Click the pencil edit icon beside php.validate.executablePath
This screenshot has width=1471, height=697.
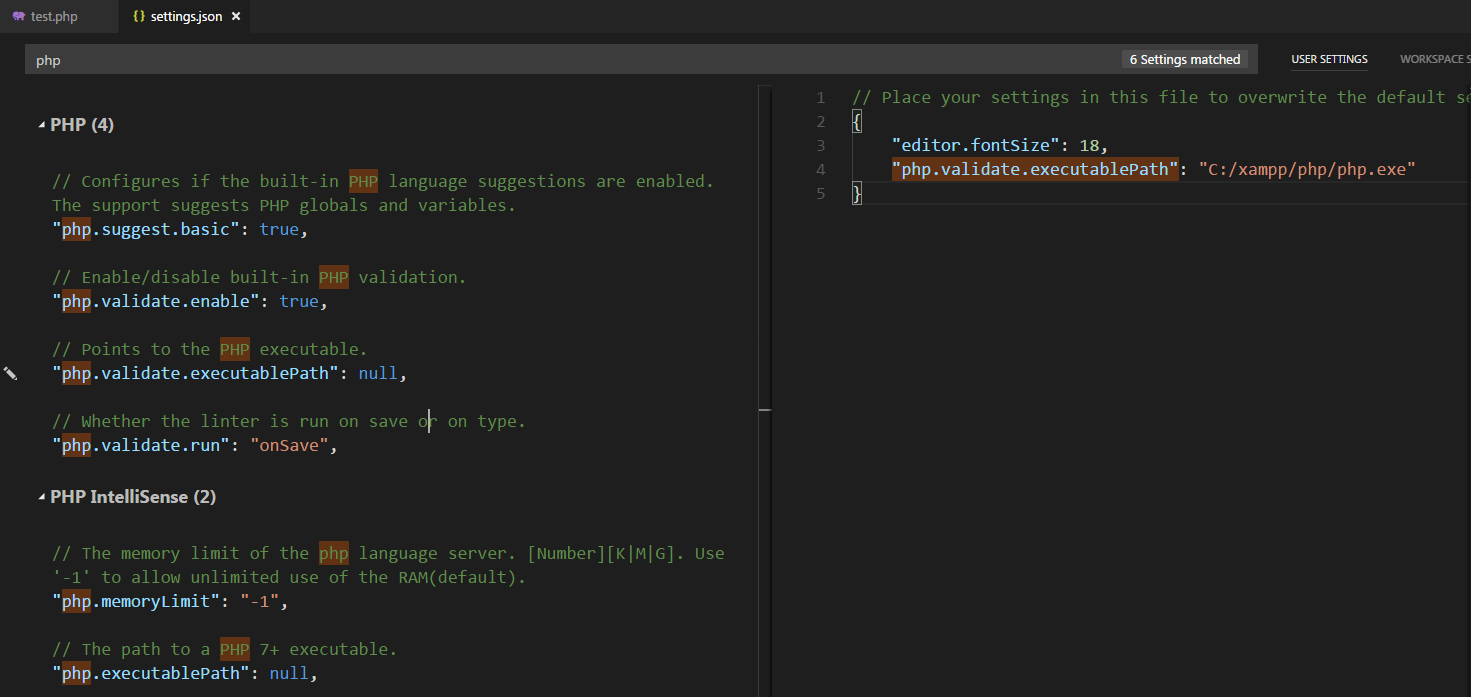click(12, 373)
